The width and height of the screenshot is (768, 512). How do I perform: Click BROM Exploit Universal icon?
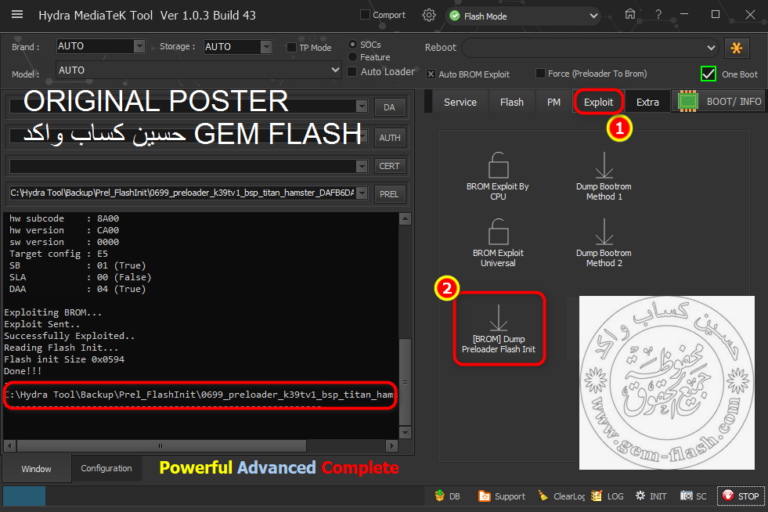(x=498, y=233)
